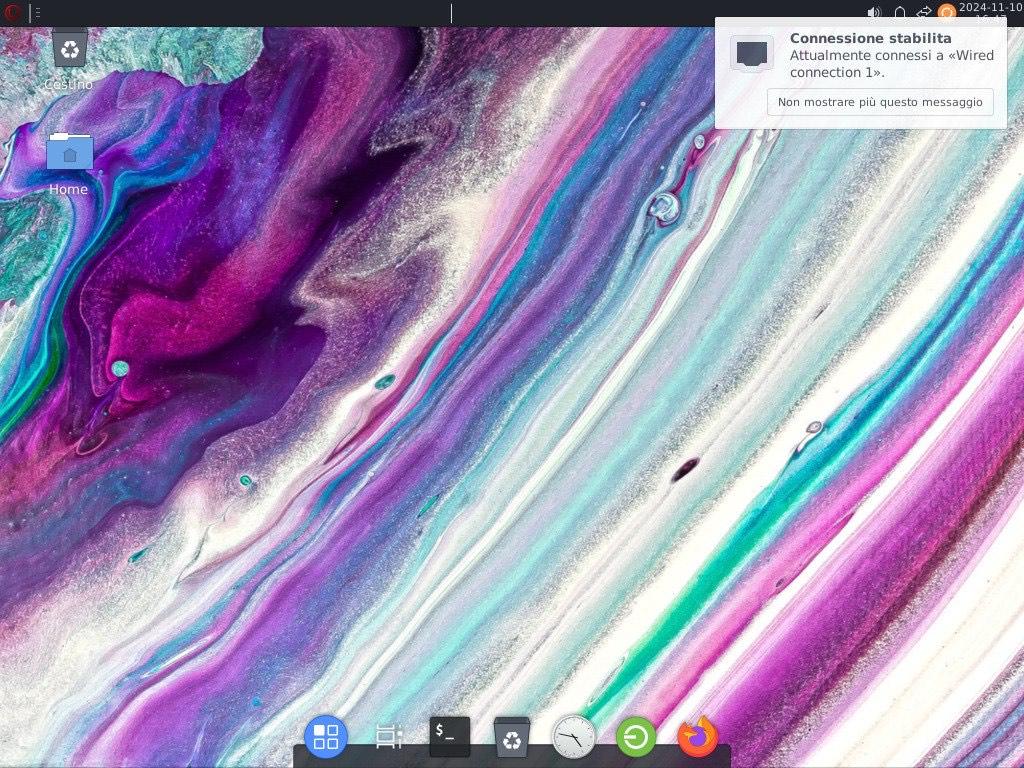
Task: Launch Firefox from the dock
Action: coord(698,738)
